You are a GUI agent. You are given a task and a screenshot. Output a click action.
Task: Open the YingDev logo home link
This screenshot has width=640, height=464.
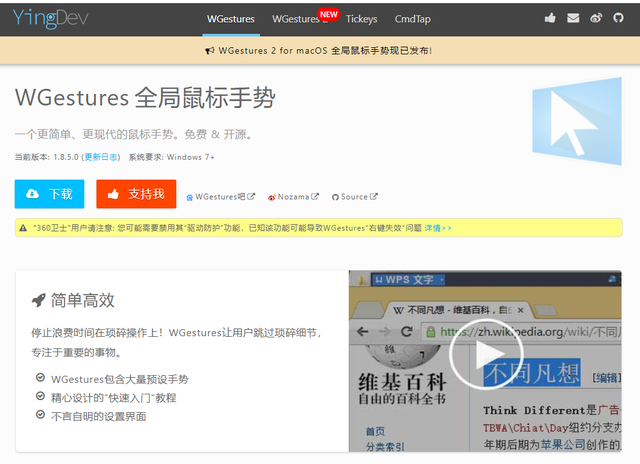coord(51,19)
